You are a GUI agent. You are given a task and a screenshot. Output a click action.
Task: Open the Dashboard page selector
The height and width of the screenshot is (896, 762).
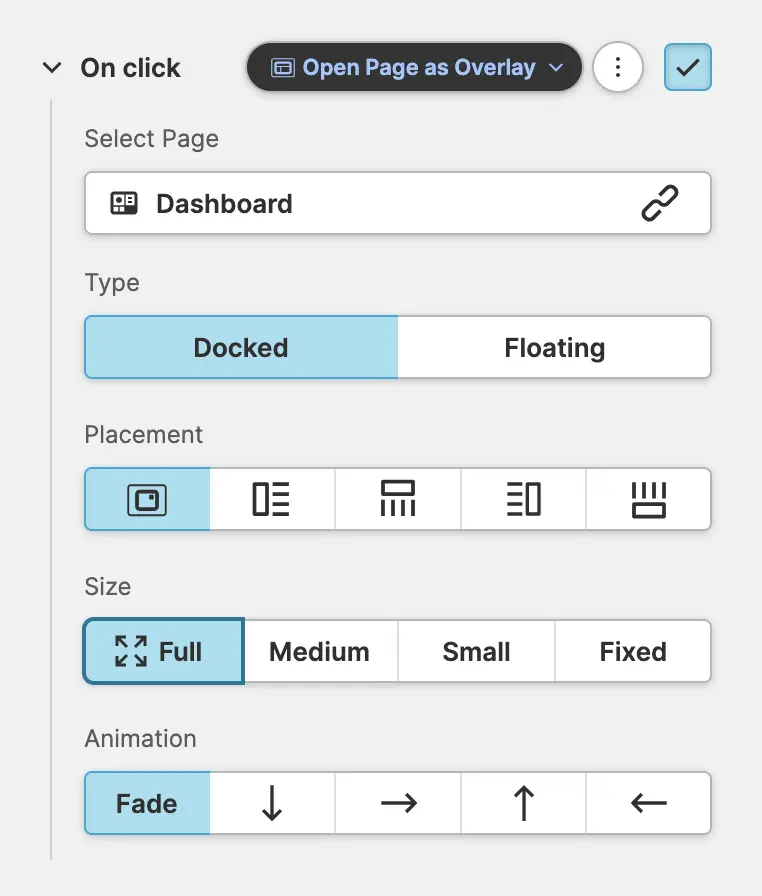(x=360, y=203)
